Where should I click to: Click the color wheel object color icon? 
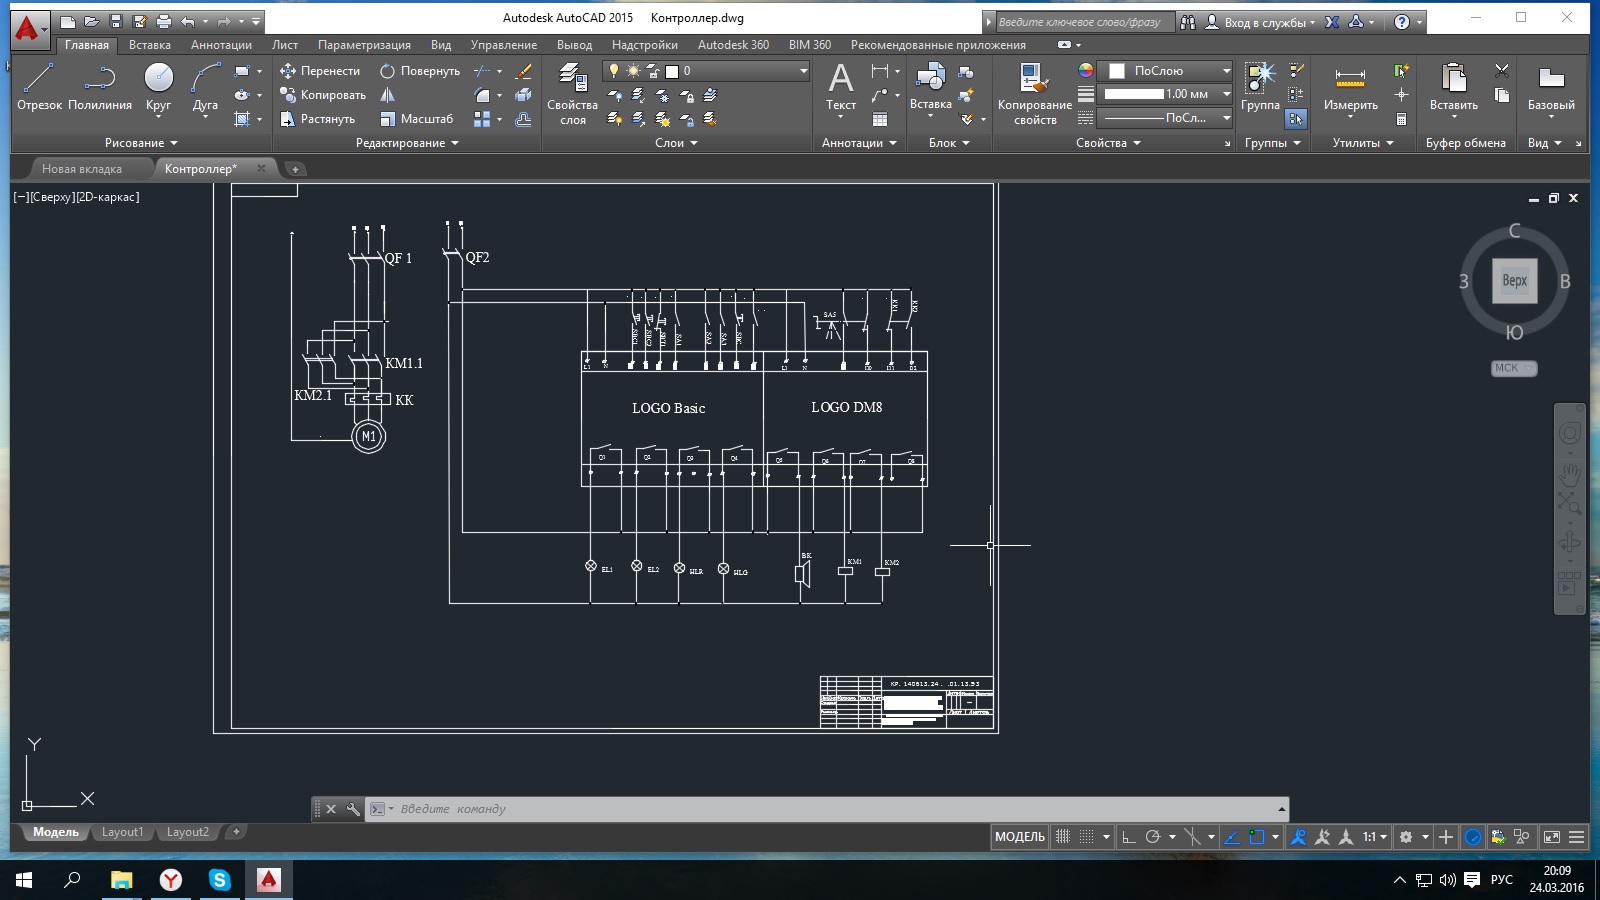pos(1085,70)
